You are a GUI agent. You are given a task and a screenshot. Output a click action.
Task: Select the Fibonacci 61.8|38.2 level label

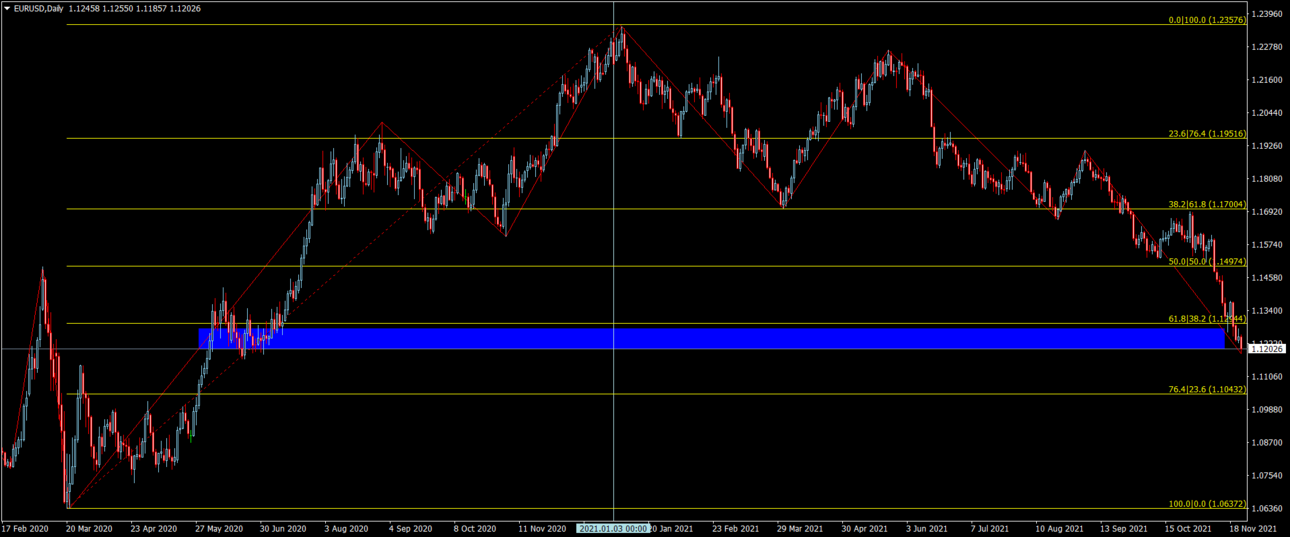point(1207,318)
